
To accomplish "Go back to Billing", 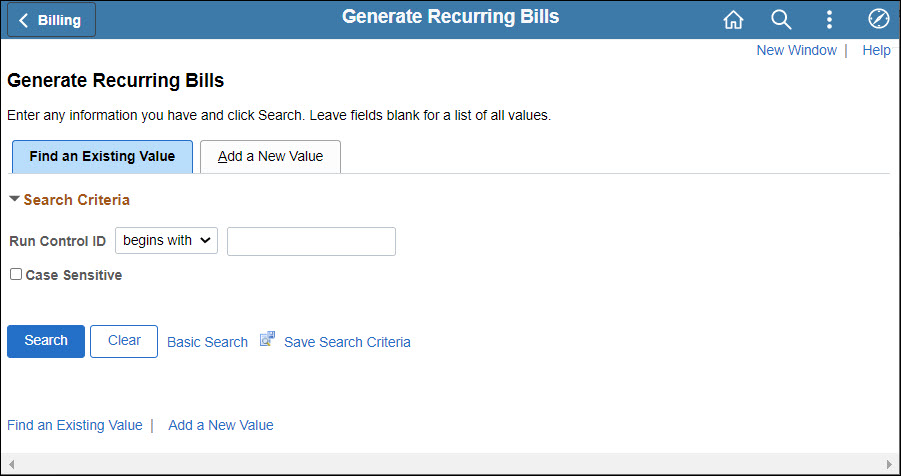I will [52, 20].
